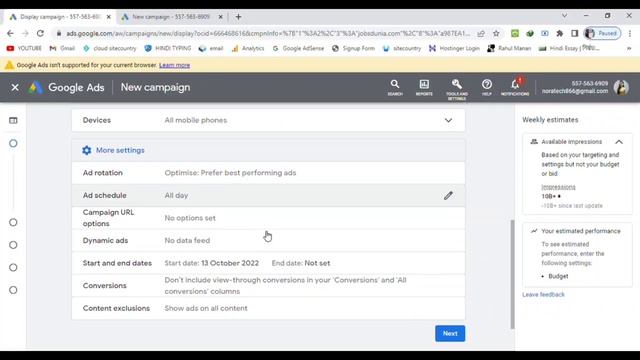Open the Notifications bell
Image resolution: width=640 pixels, height=360 pixels.
[515, 87]
